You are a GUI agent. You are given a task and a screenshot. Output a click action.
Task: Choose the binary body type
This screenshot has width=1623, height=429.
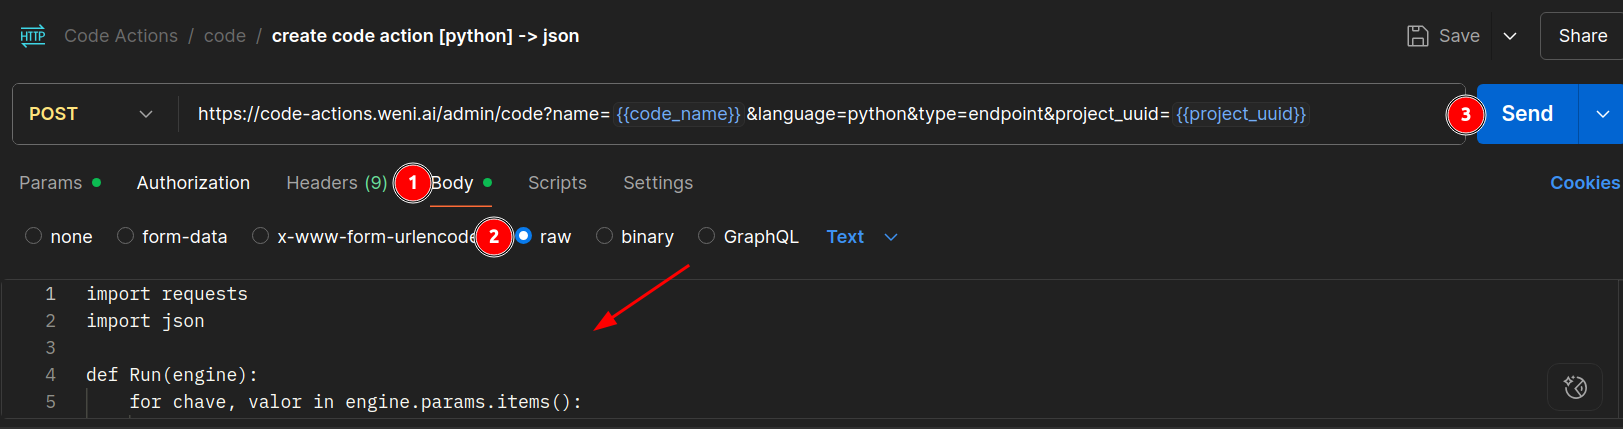[604, 236]
